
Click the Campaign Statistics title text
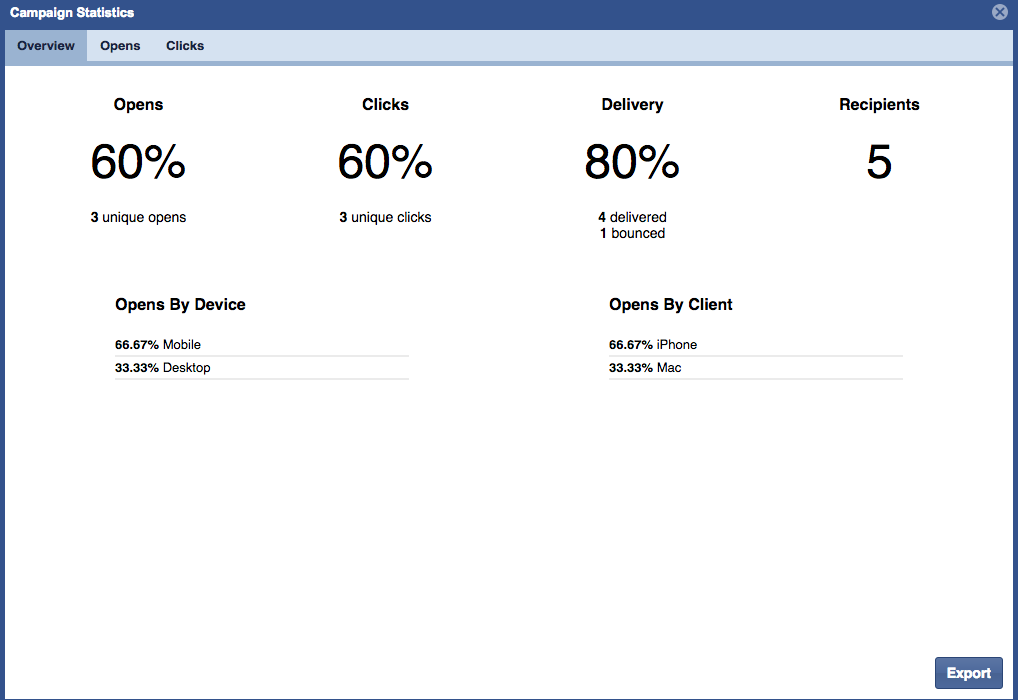[72, 13]
